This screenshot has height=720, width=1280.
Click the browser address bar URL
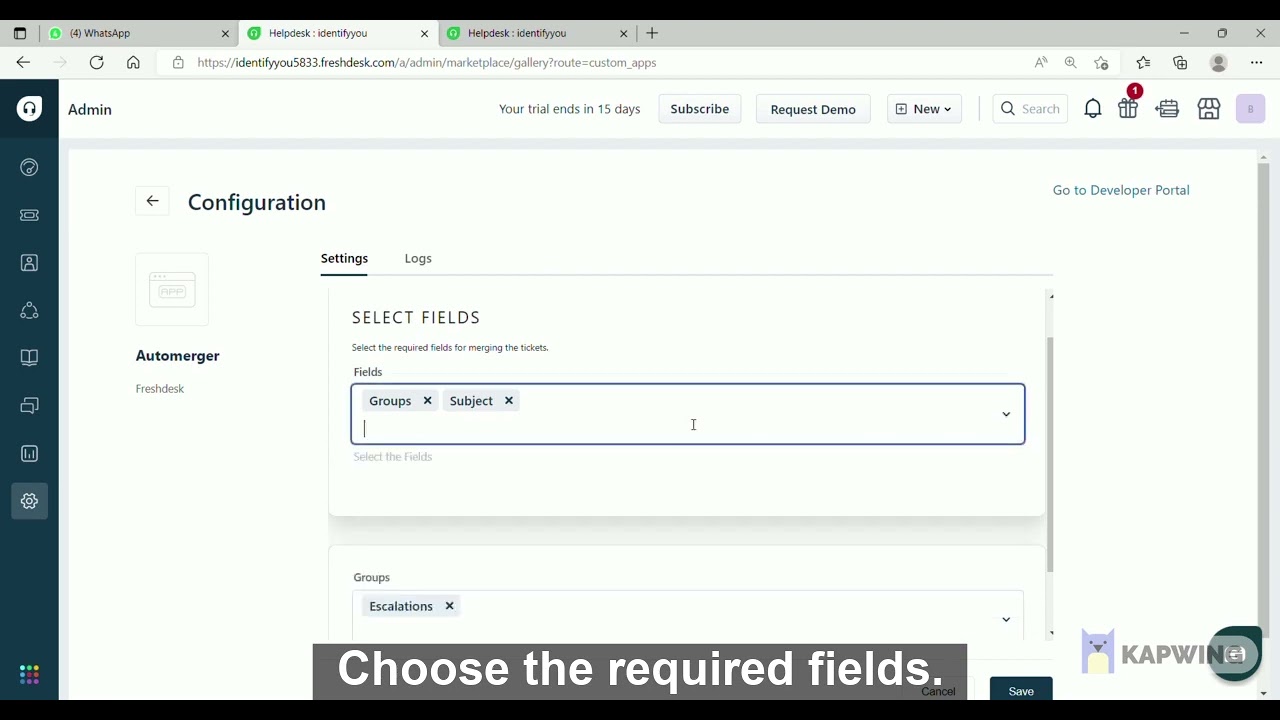coord(427,62)
